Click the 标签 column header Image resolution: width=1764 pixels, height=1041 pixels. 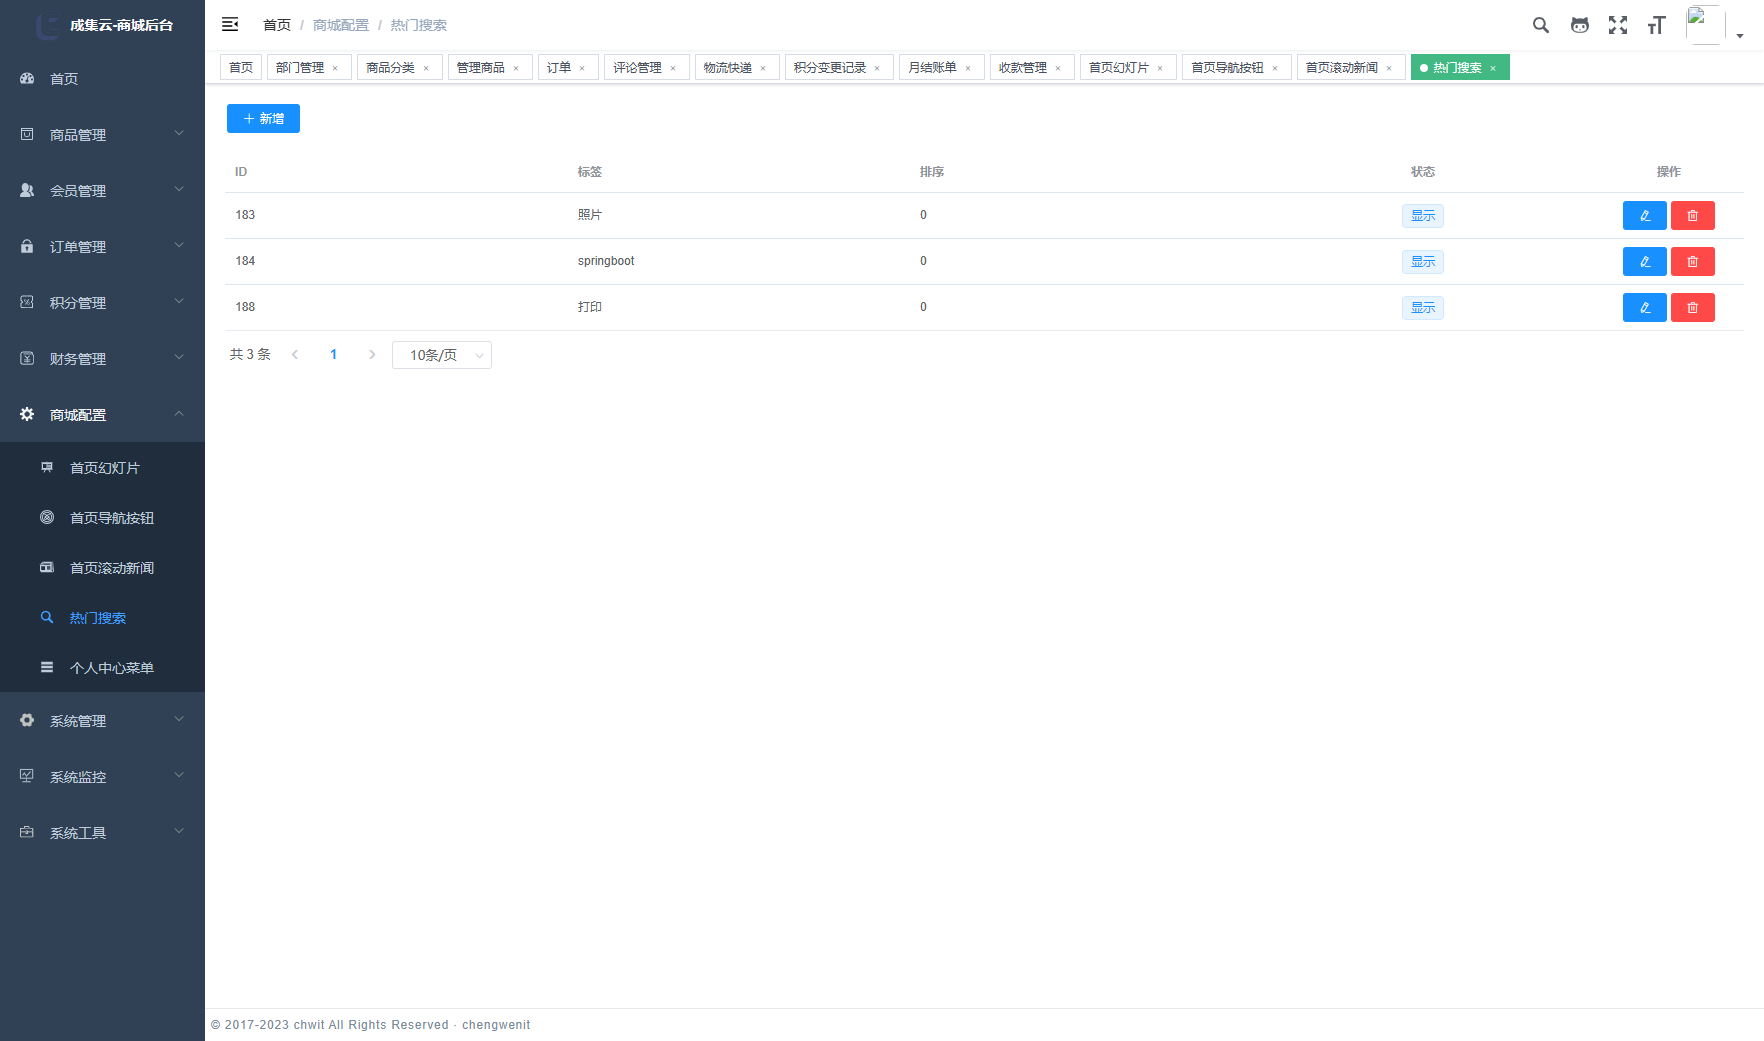click(590, 172)
